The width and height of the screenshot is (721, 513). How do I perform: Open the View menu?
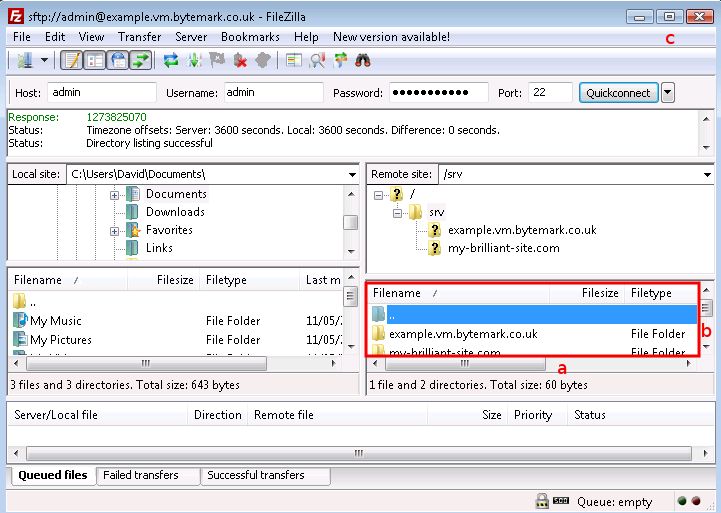coord(91,37)
